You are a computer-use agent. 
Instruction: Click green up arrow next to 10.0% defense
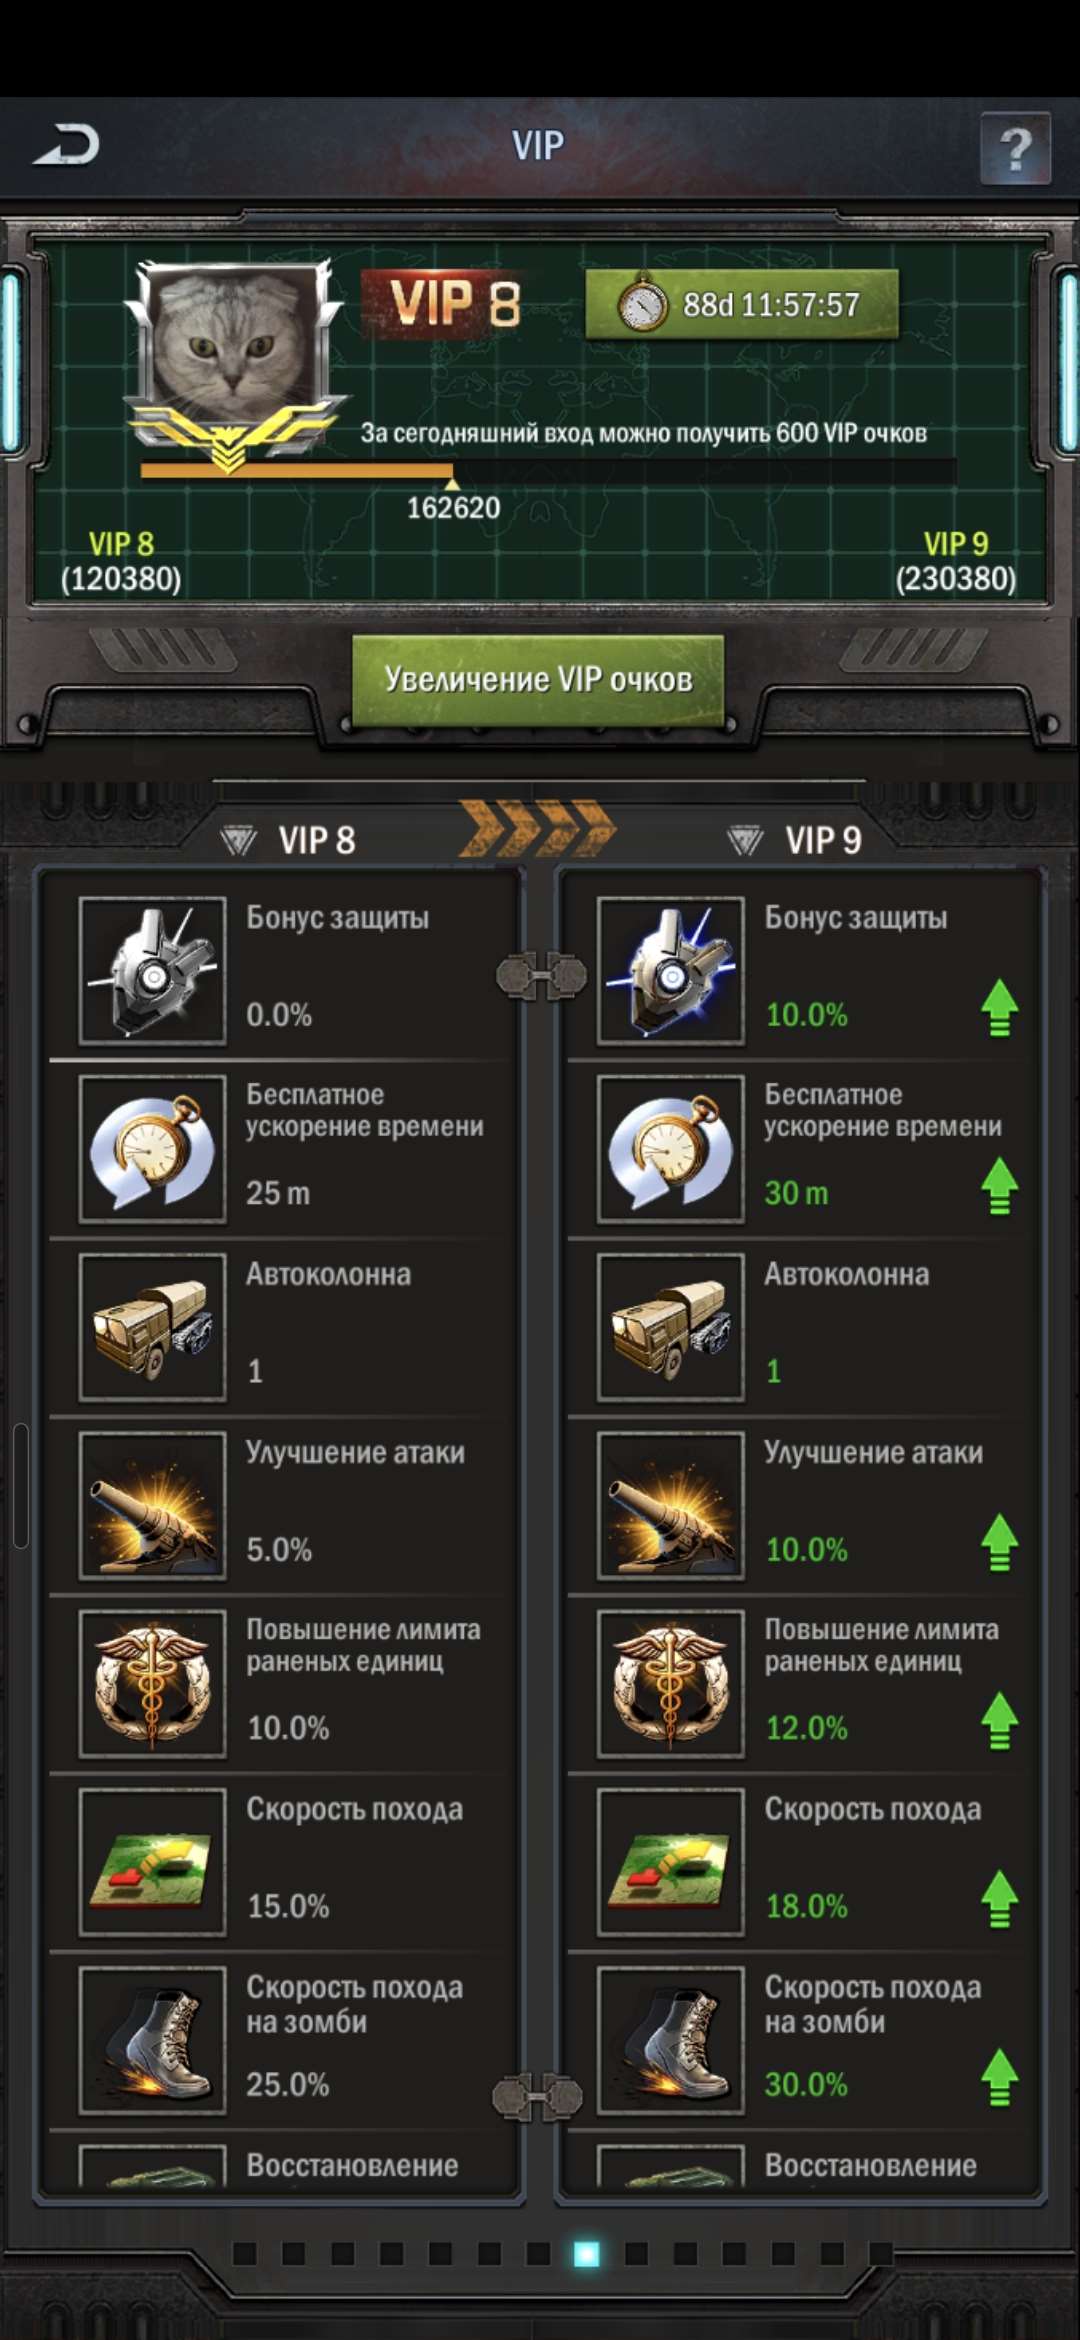(999, 1008)
